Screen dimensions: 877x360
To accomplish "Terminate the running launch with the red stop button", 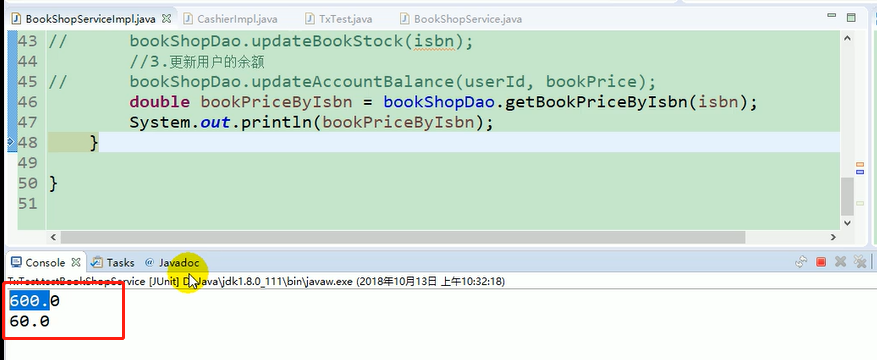I will [821, 262].
